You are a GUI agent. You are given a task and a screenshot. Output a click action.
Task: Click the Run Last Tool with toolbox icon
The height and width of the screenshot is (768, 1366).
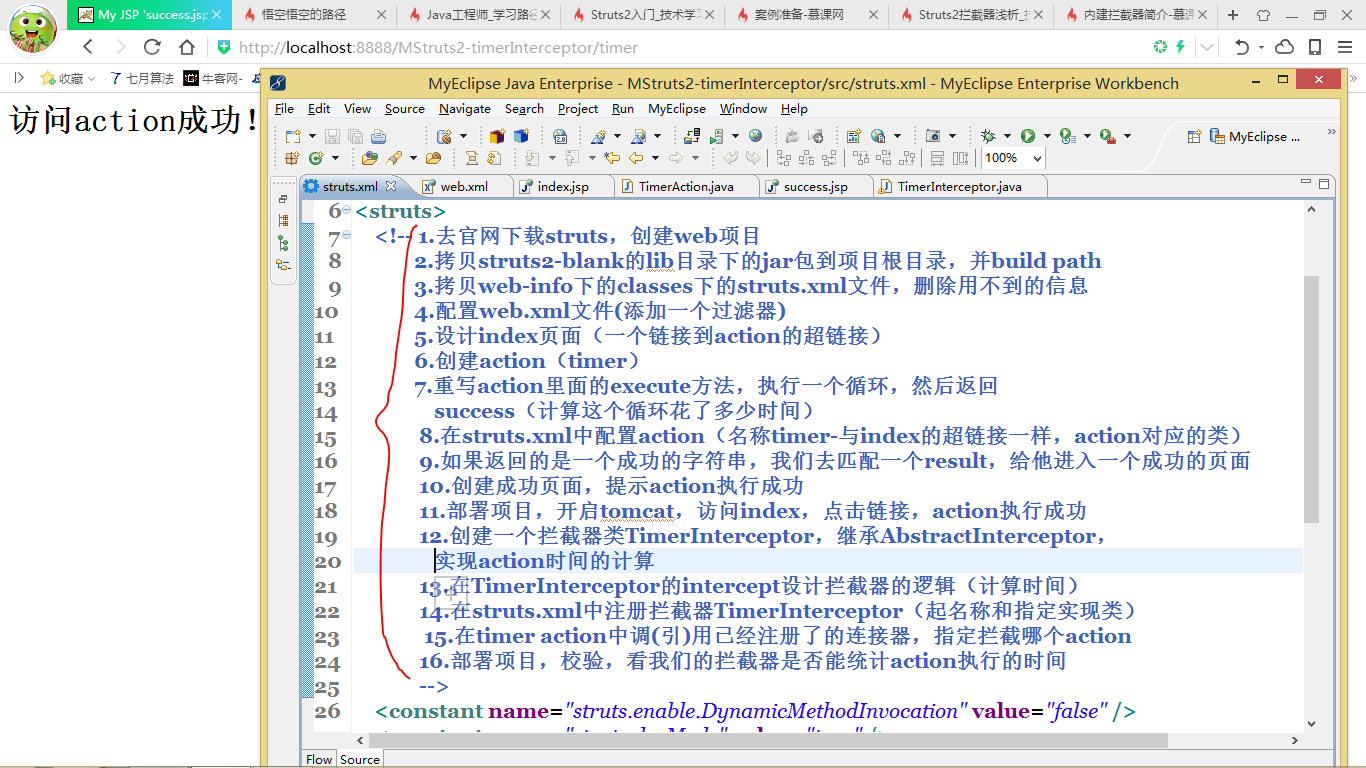click(x=1108, y=136)
